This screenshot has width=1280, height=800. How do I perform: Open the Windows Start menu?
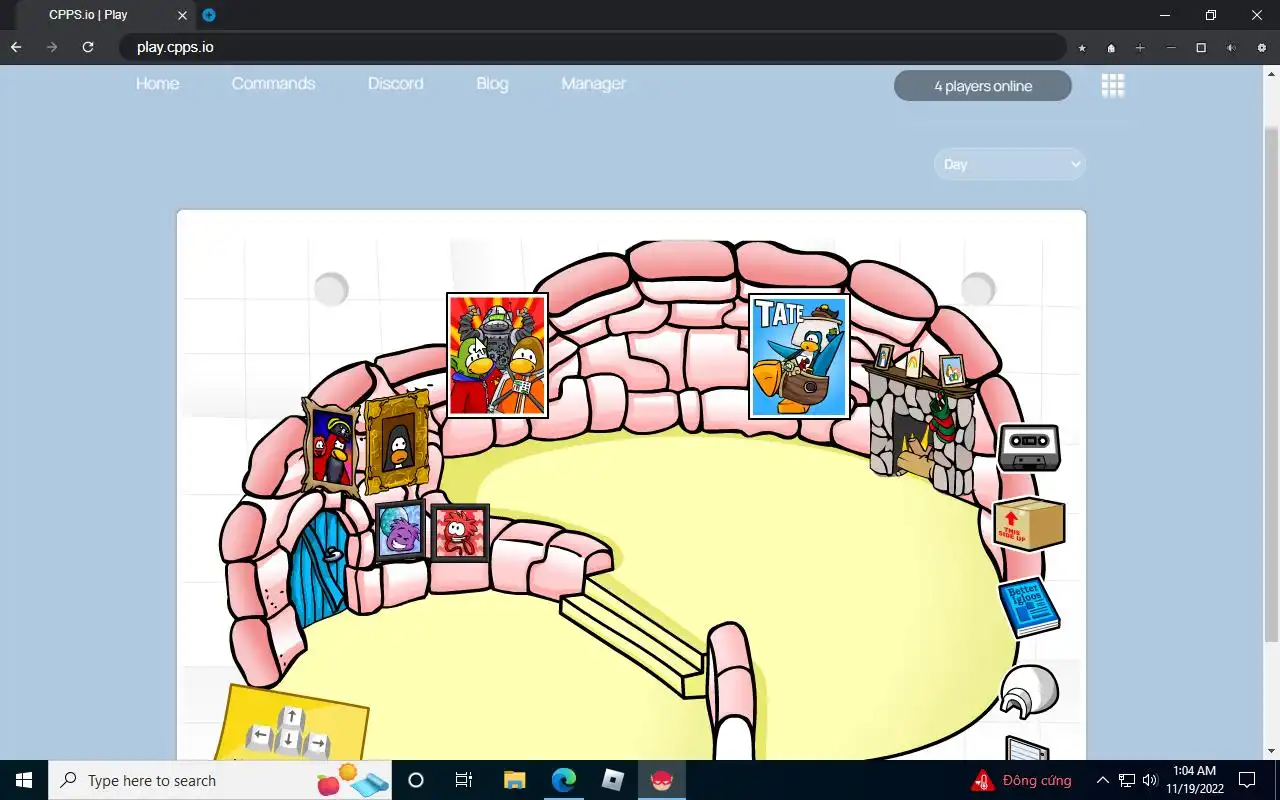24,780
